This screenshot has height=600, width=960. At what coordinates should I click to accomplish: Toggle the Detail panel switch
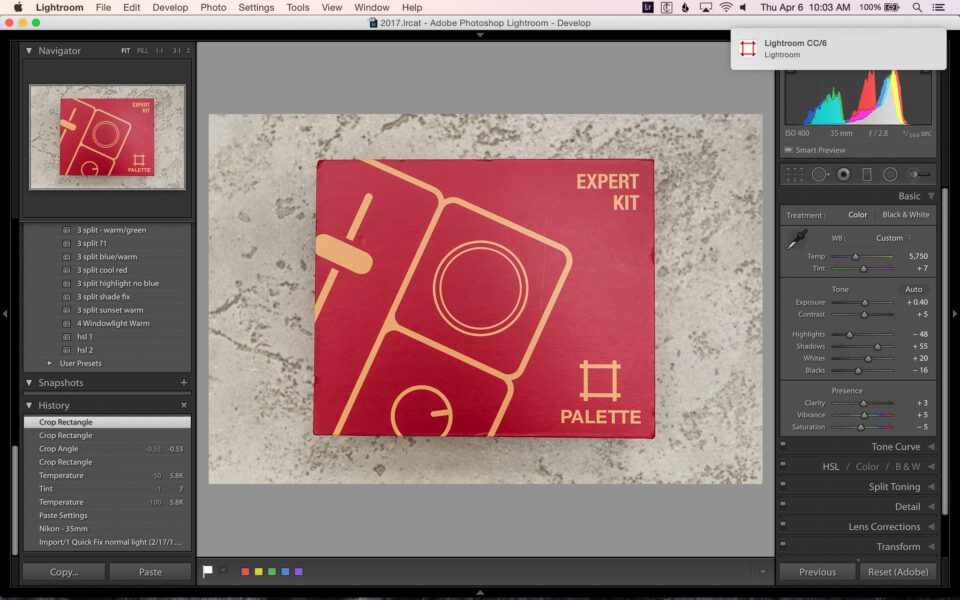(x=783, y=504)
